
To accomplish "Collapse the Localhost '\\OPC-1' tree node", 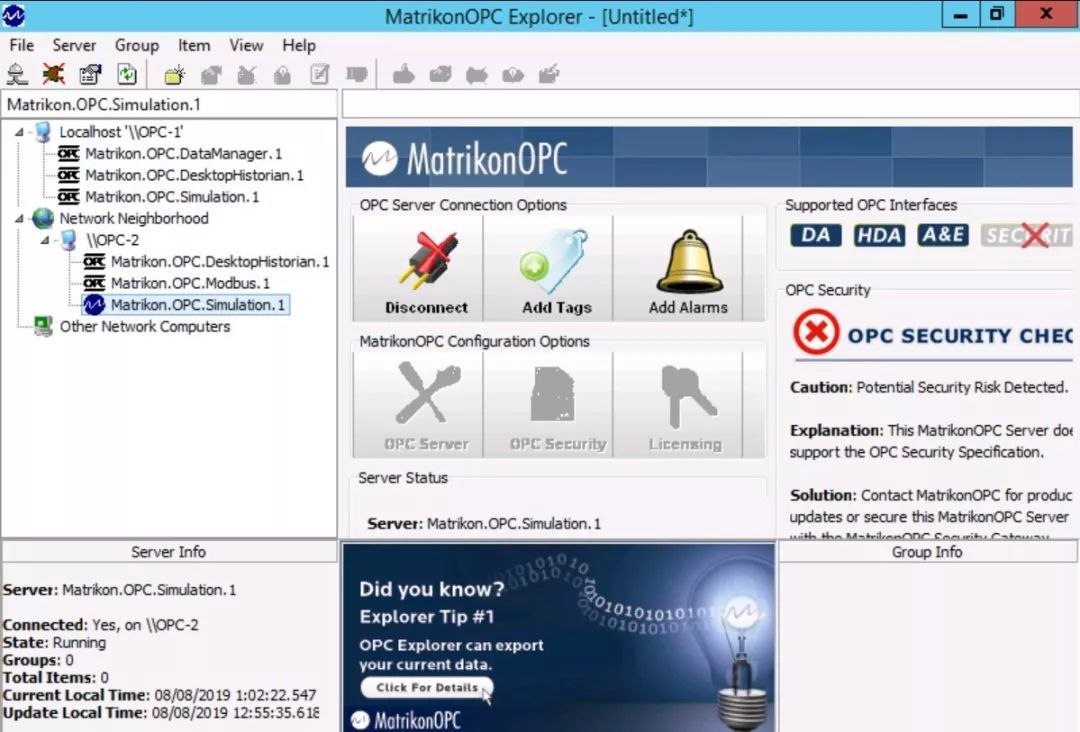I will [x=19, y=132].
